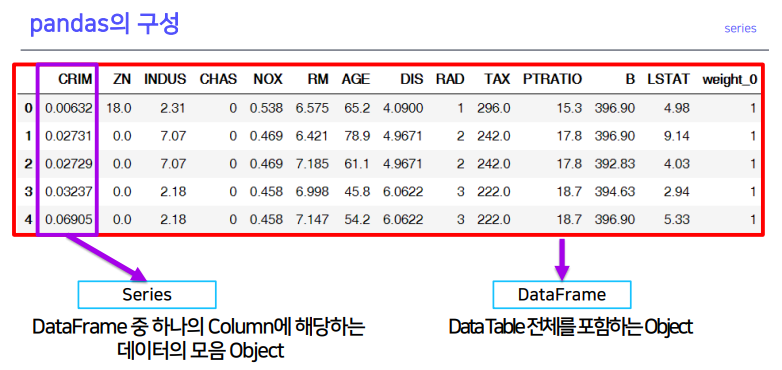
Task: Click CRIM value 0.03237
Action: point(69,191)
